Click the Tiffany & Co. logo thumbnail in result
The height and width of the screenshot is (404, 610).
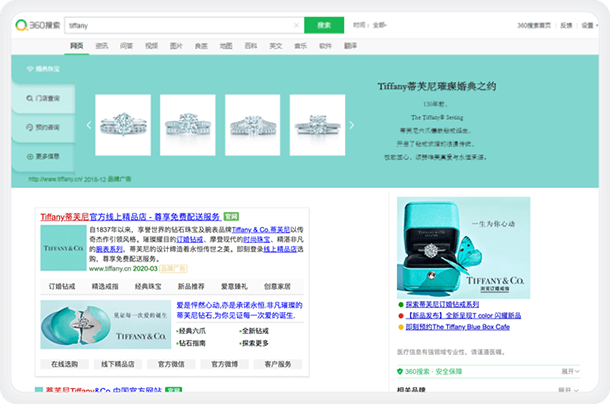(63, 248)
